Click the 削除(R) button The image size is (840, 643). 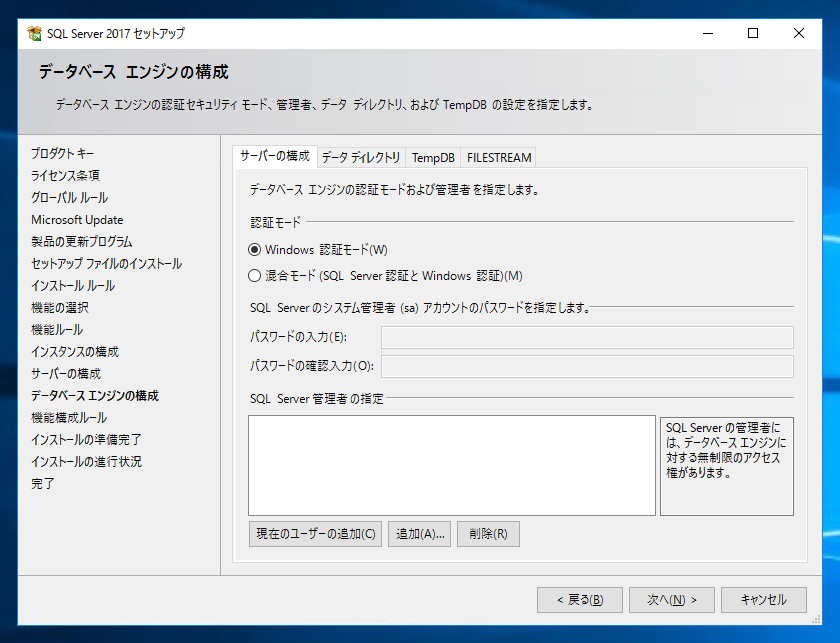(488, 534)
